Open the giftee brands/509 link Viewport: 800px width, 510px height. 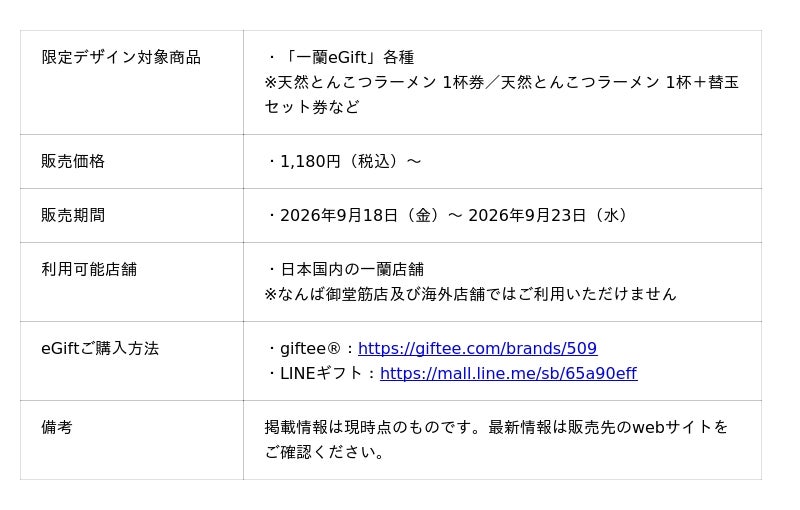point(477,348)
